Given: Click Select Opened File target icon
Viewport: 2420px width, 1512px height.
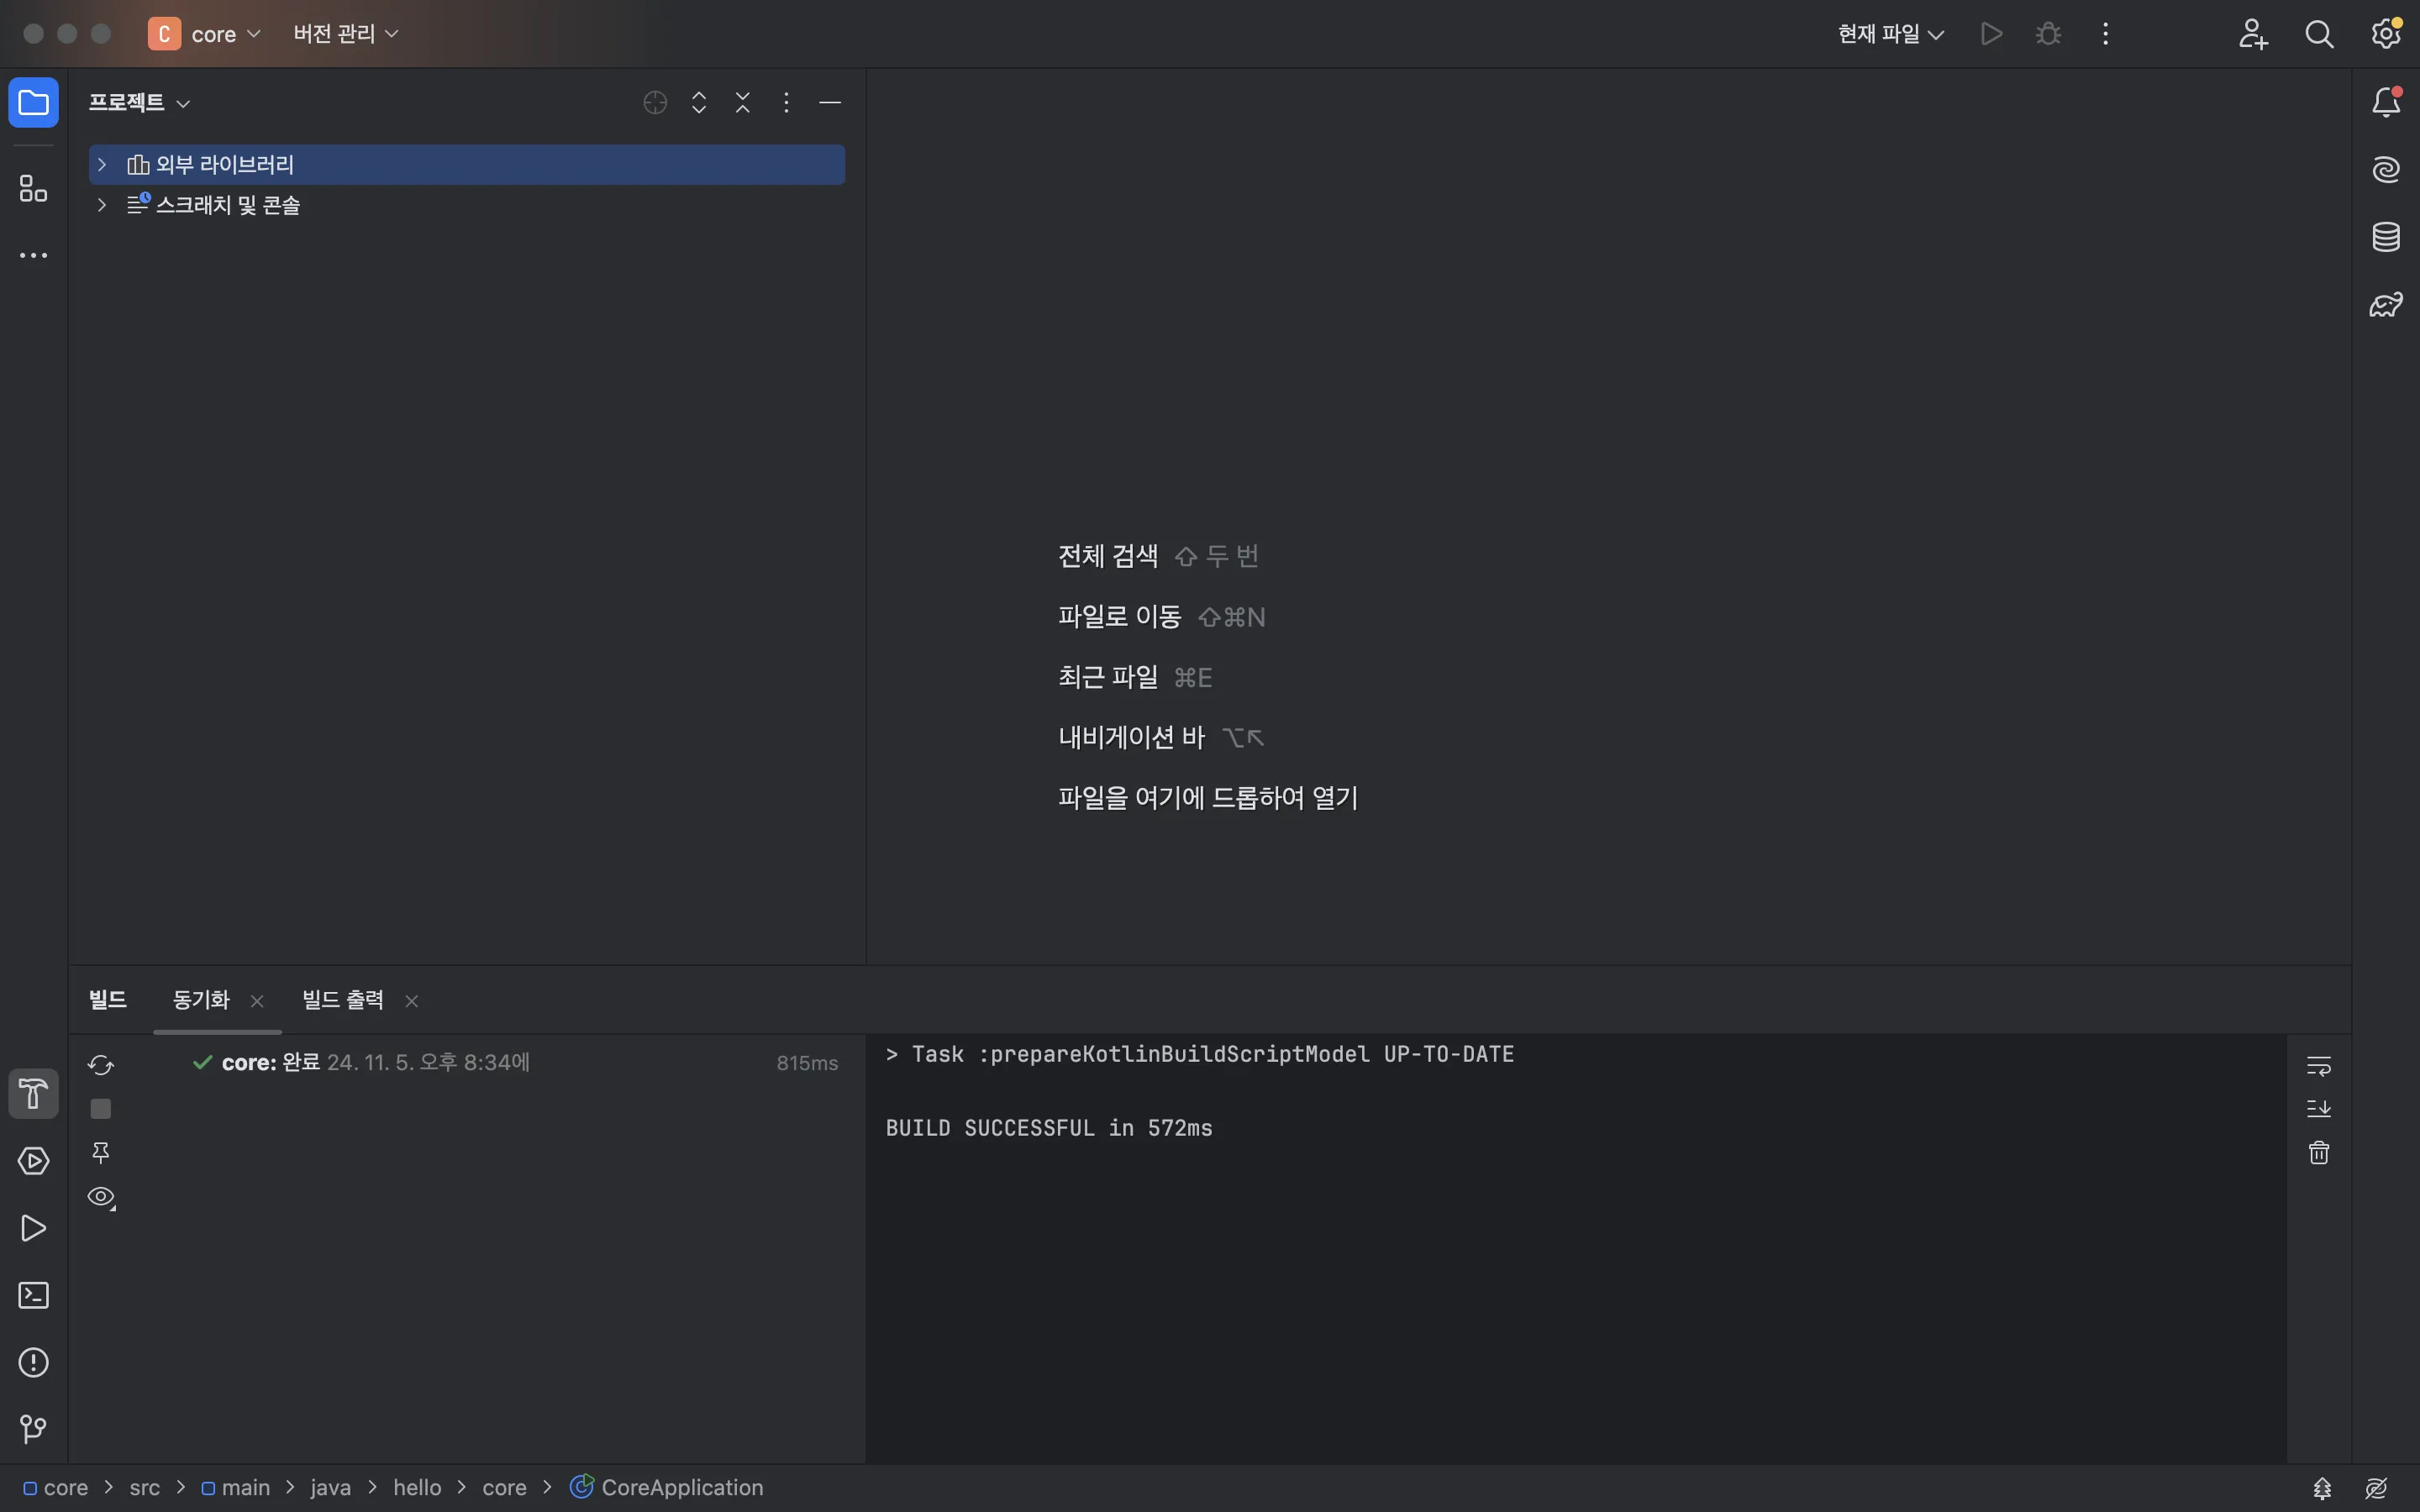Looking at the screenshot, I should click(x=655, y=102).
